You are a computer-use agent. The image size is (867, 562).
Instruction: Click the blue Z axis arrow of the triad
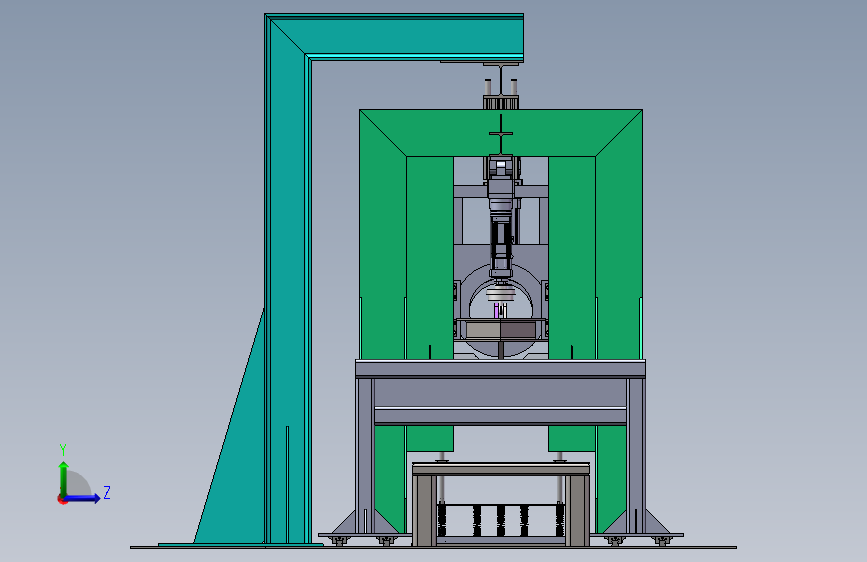[x=83, y=498]
